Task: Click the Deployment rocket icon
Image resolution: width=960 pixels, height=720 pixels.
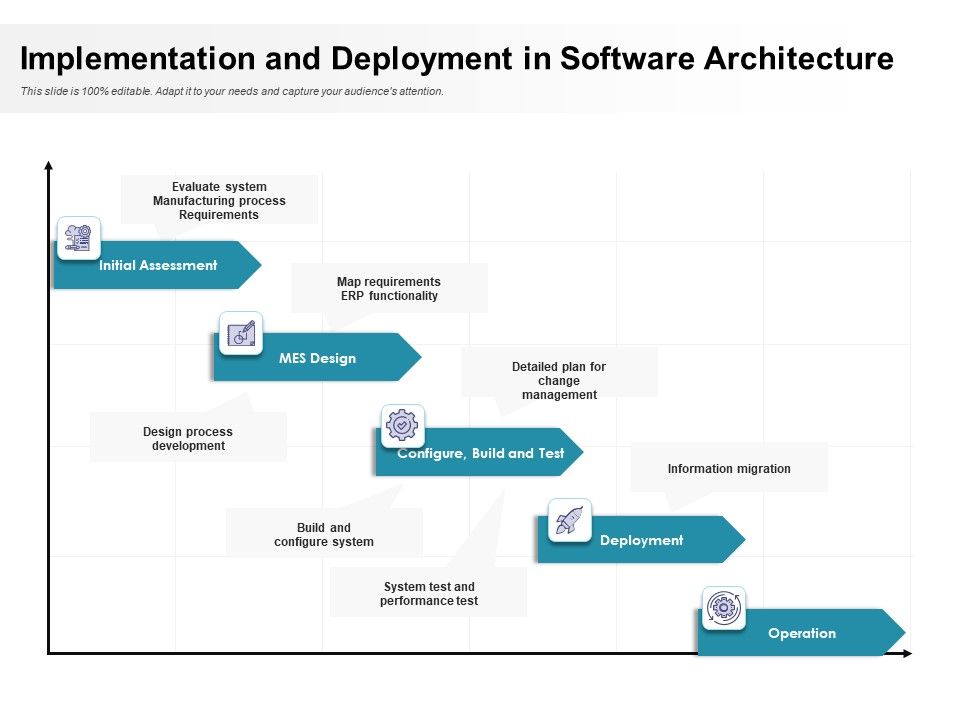Action: (570, 520)
